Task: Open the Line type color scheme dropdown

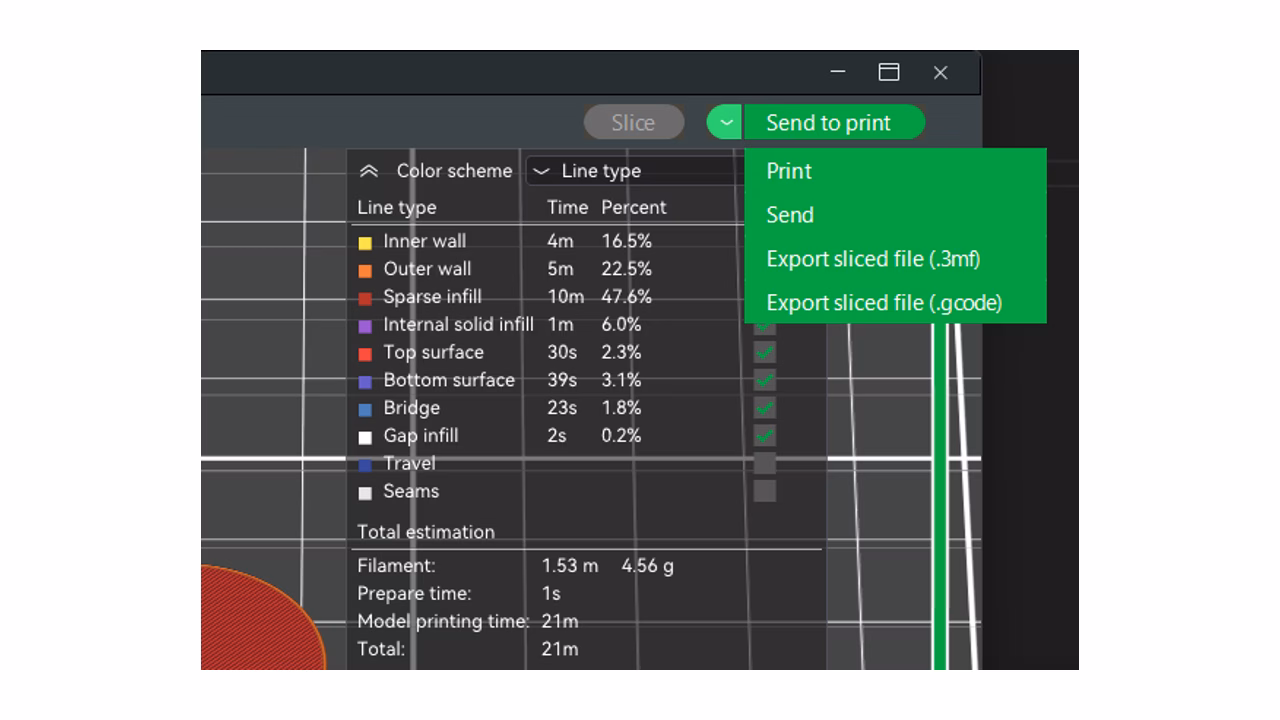Action: [x=635, y=171]
